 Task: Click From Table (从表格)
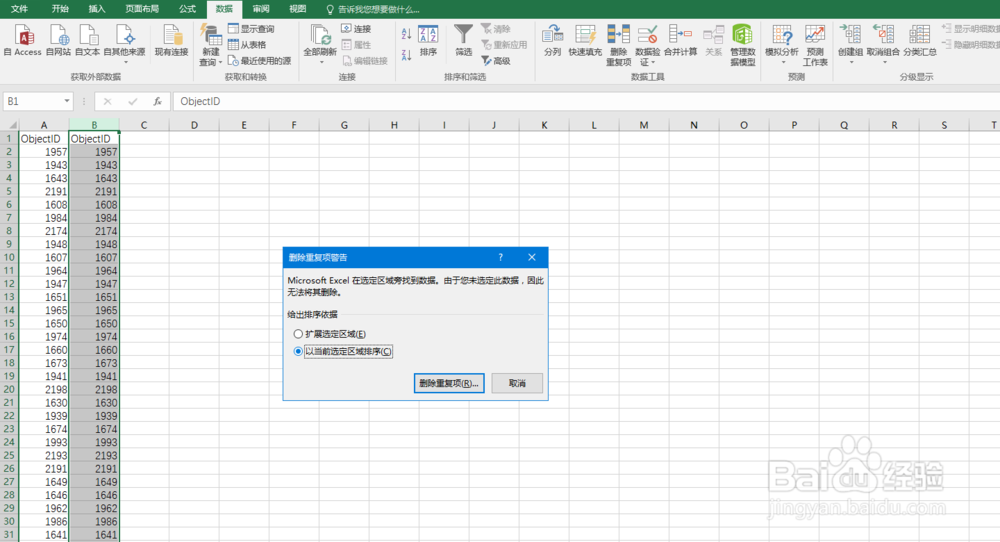(x=247, y=45)
